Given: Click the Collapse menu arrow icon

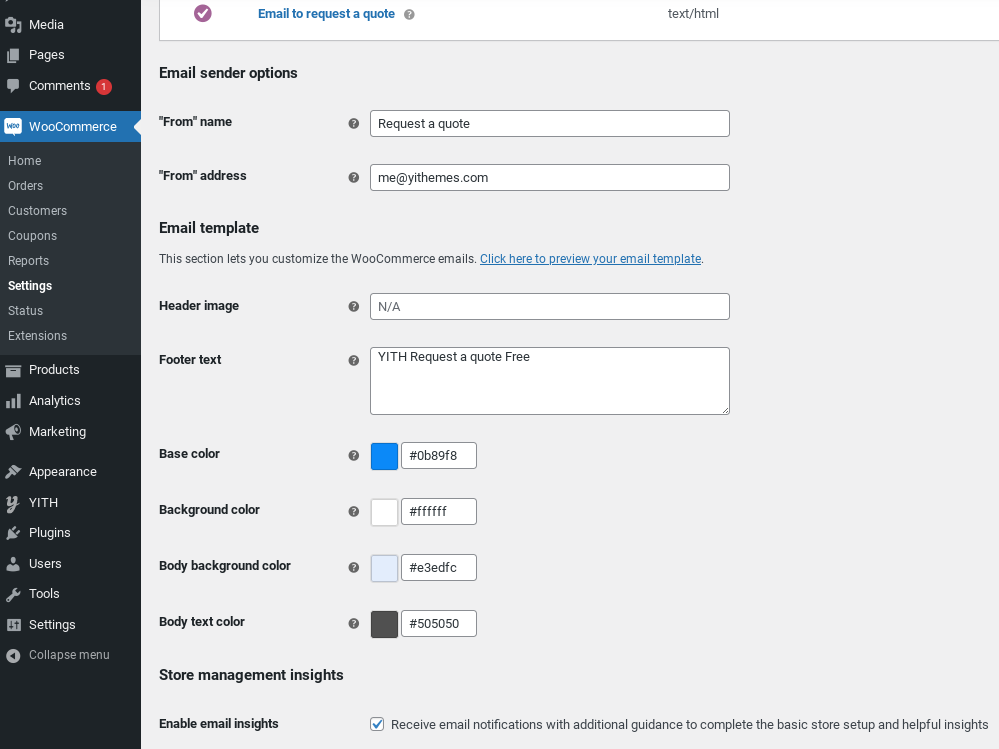Looking at the screenshot, I should point(13,655).
